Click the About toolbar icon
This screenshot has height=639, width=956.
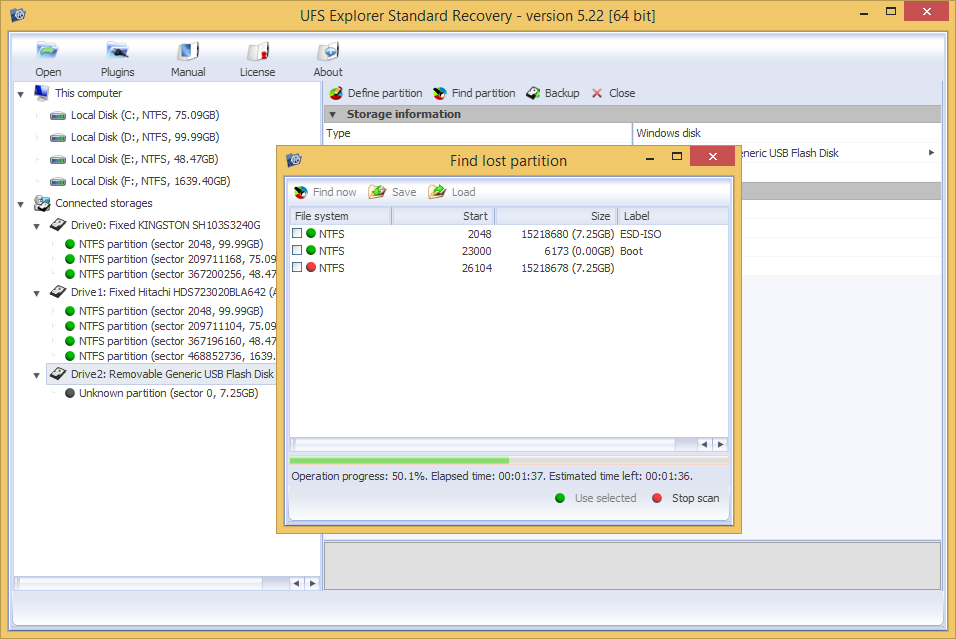point(327,52)
